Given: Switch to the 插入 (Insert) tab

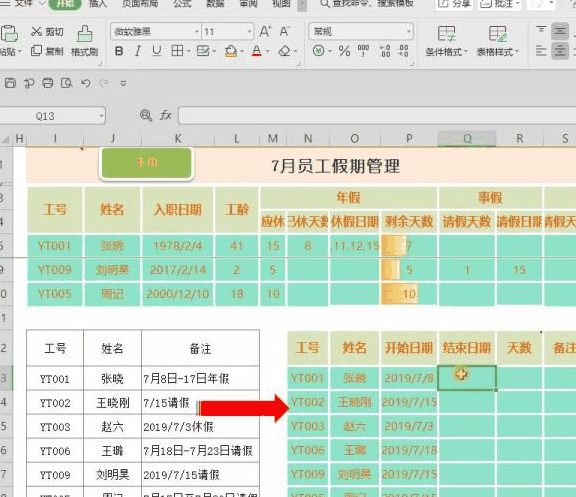Looking at the screenshot, I should click(x=98, y=4).
